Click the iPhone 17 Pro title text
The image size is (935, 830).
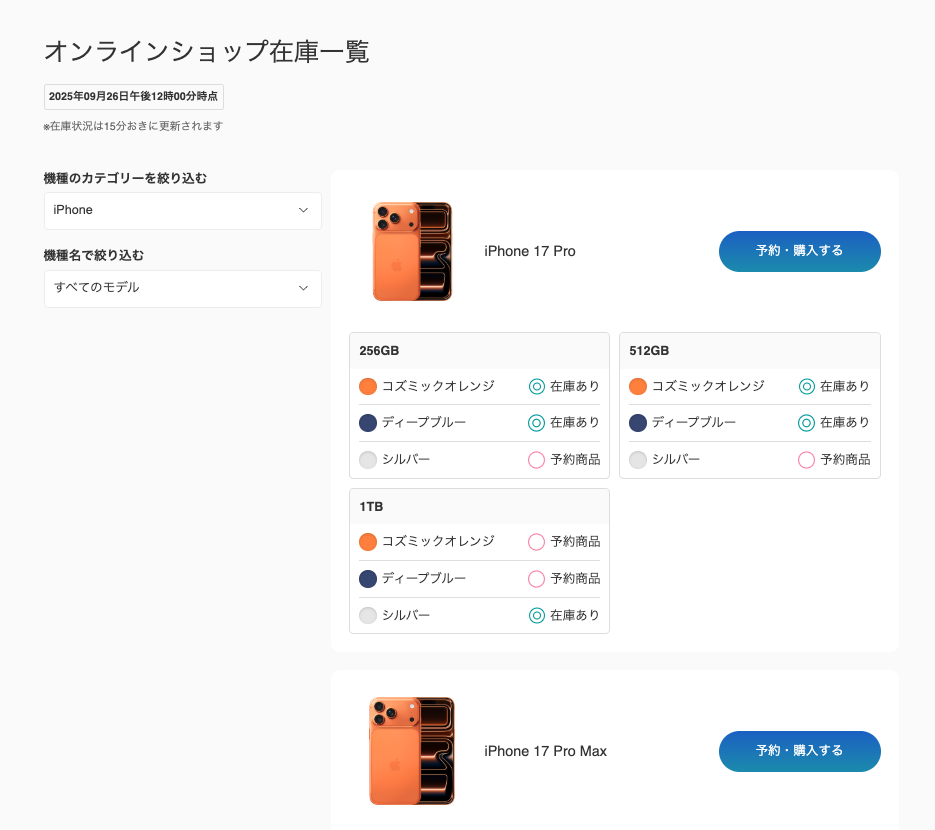tap(530, 251)
